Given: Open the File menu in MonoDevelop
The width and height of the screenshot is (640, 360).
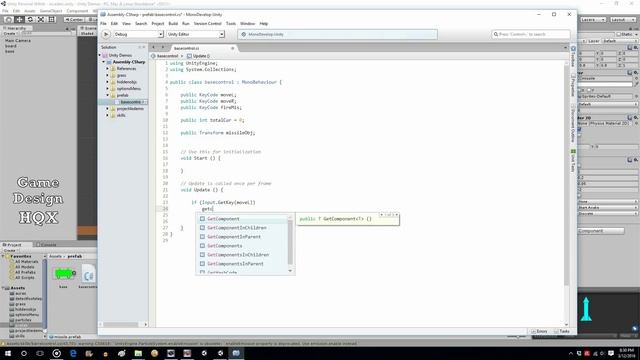Looking at the screenshot, I should point(103,24).
